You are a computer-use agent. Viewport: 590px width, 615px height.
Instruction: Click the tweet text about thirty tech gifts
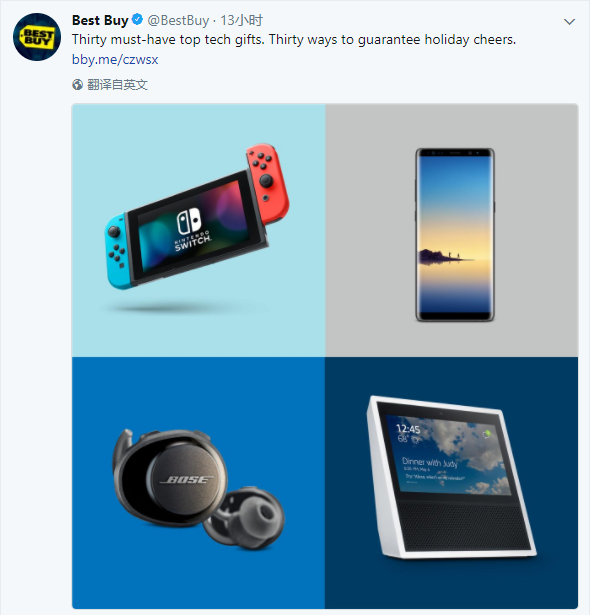pos(294,40)
